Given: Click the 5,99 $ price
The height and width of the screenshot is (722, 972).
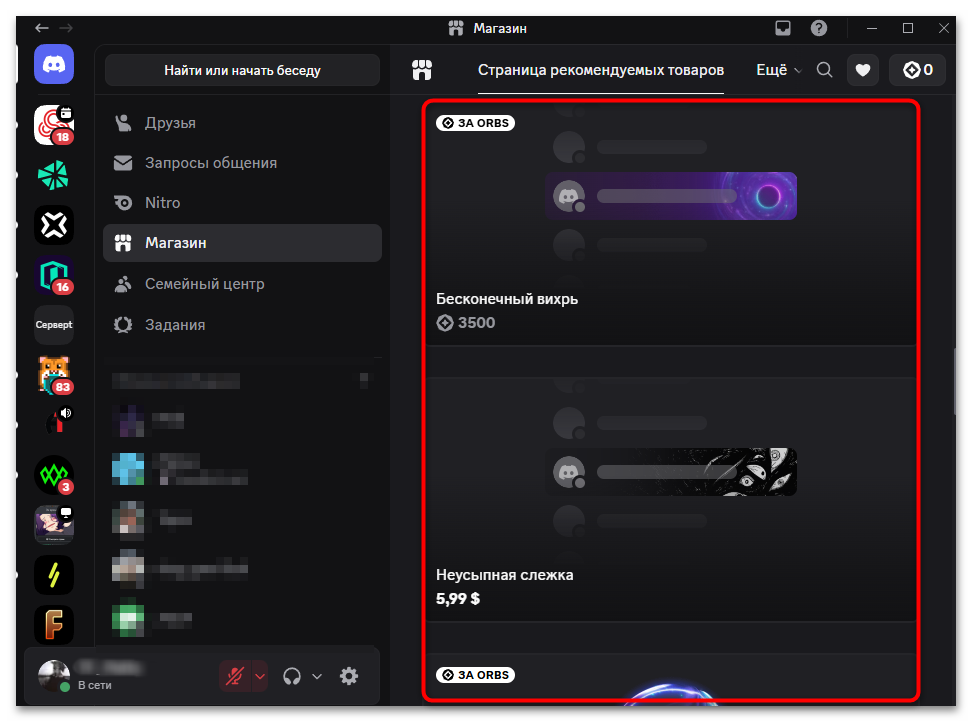Looking at the screenshot, I should tap(458, 599).
